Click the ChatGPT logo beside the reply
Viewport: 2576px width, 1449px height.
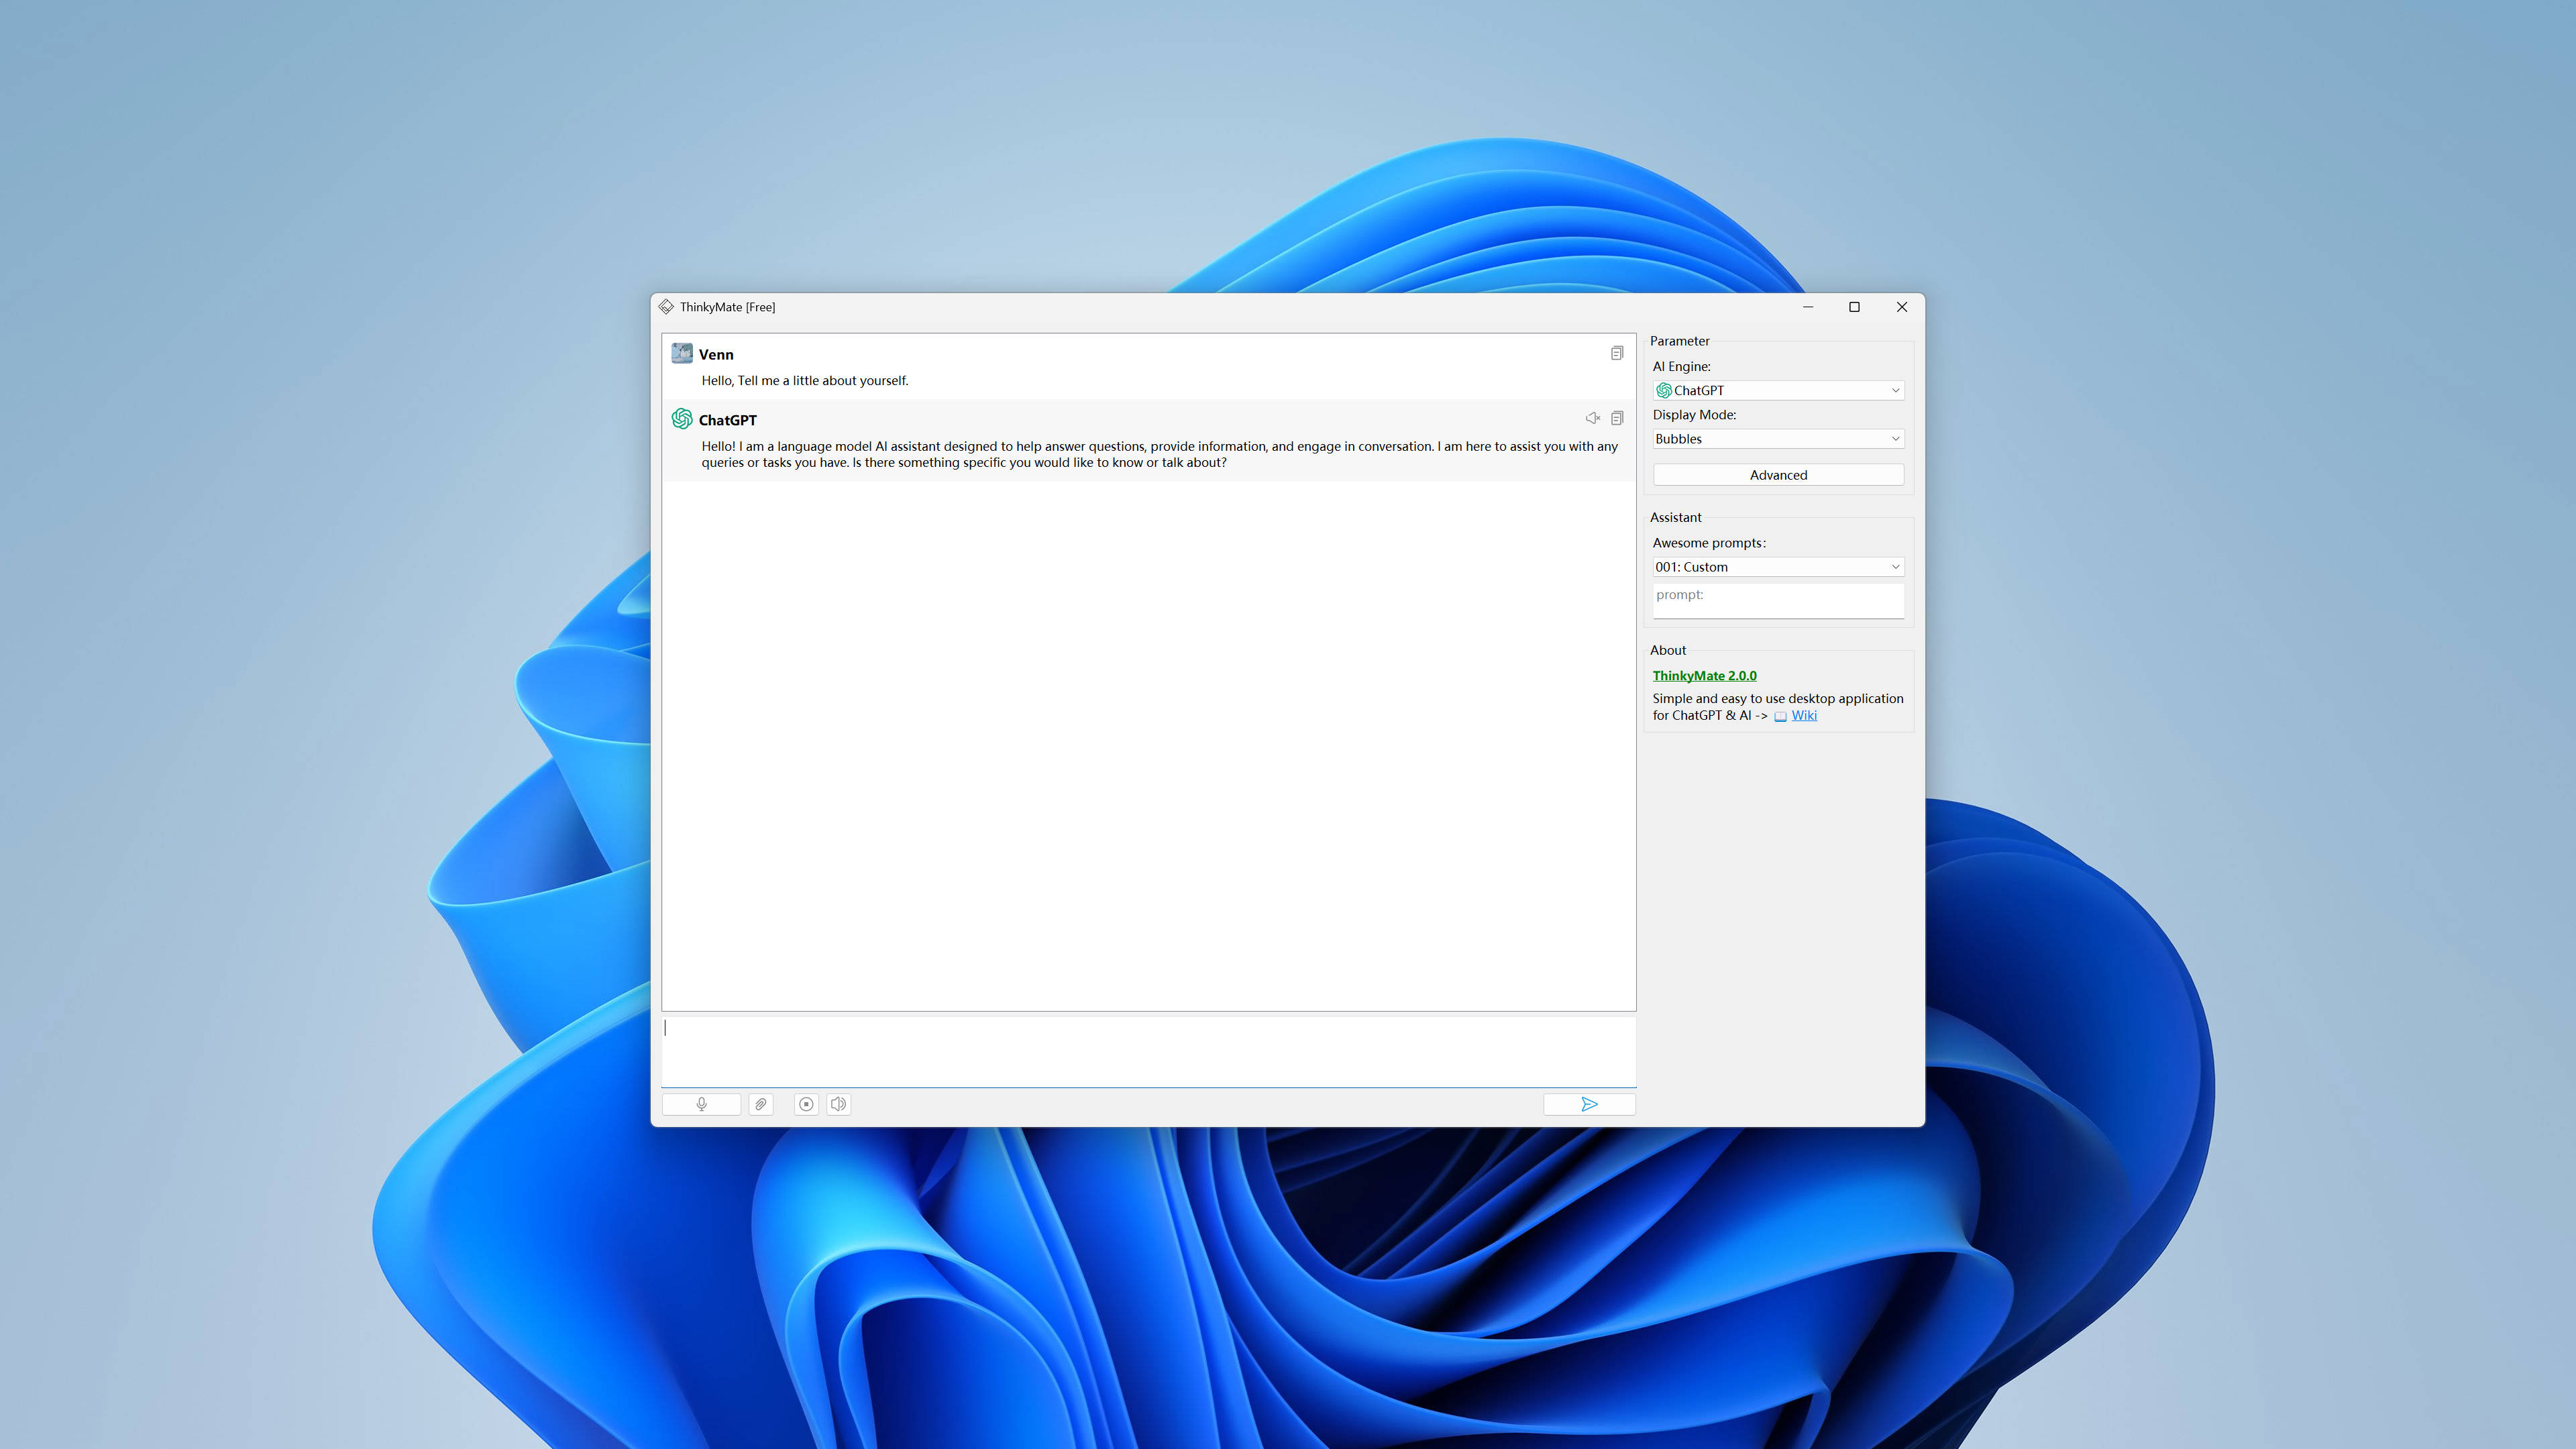[682, 418]
